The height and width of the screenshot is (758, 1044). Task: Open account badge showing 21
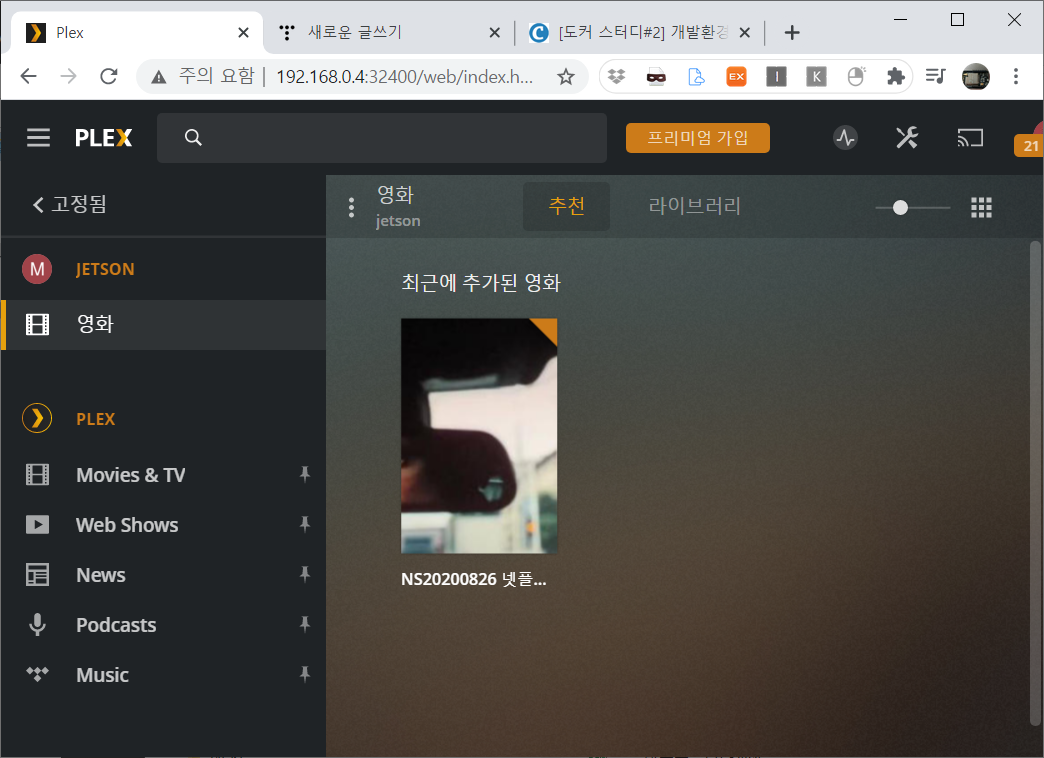[x=1029, y=145]
